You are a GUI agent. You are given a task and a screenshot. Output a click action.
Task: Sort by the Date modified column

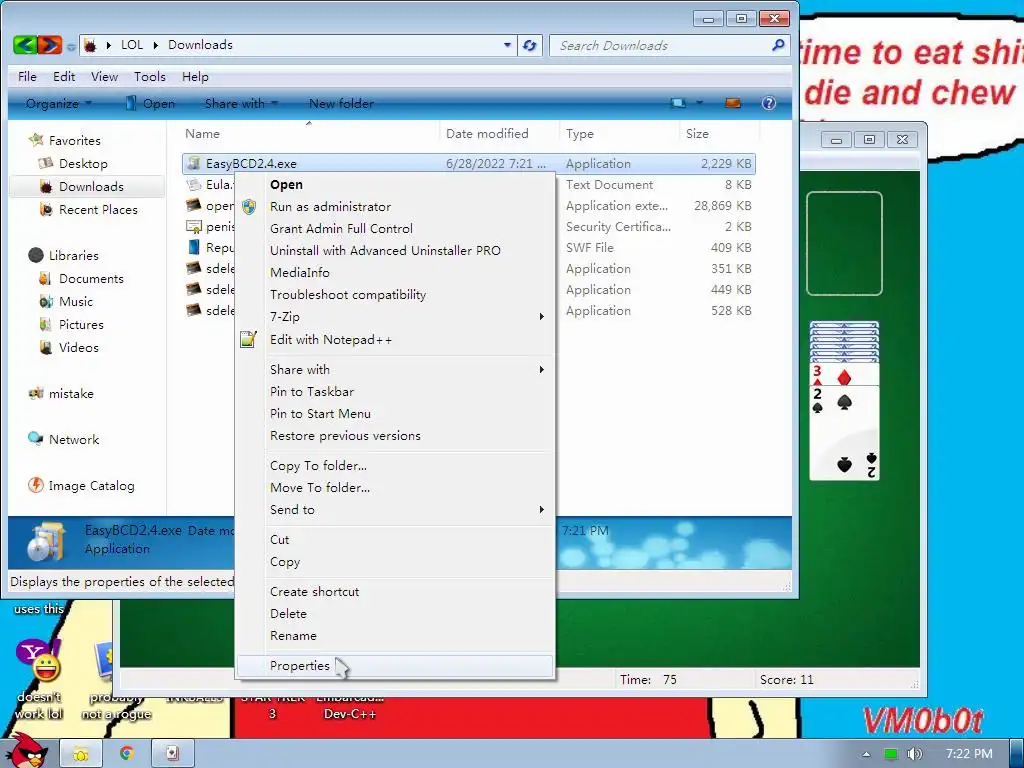coord(487,134)
